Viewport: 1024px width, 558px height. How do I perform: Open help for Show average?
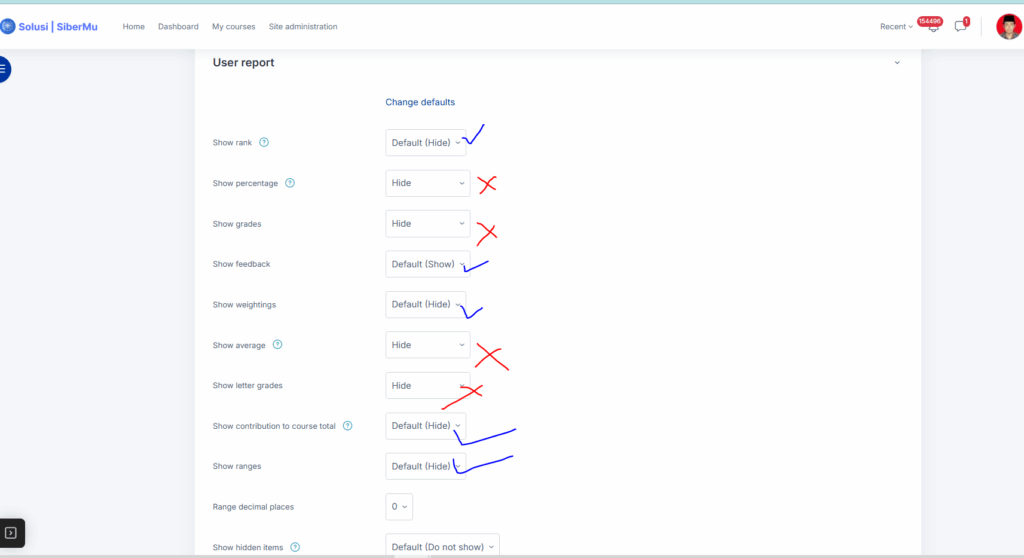point(278,345)
